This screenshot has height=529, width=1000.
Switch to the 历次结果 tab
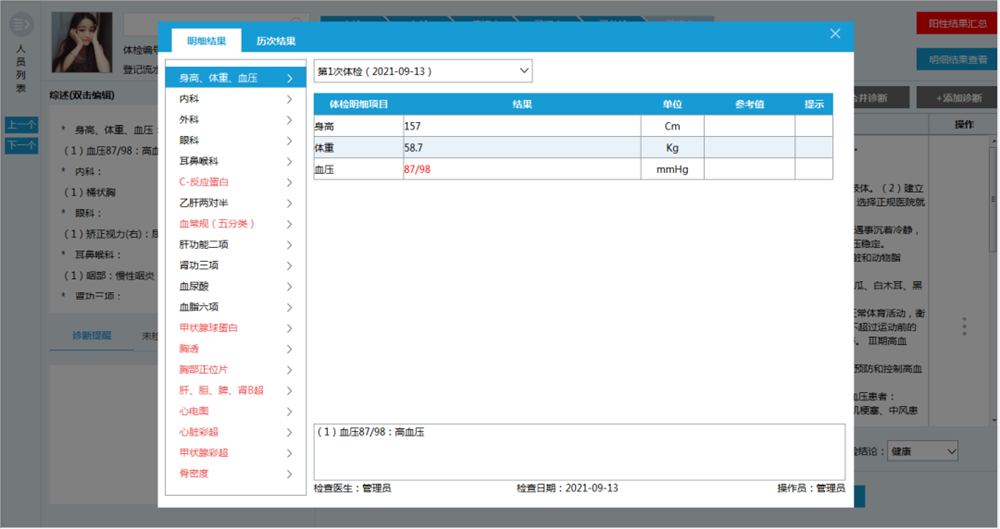275,41
